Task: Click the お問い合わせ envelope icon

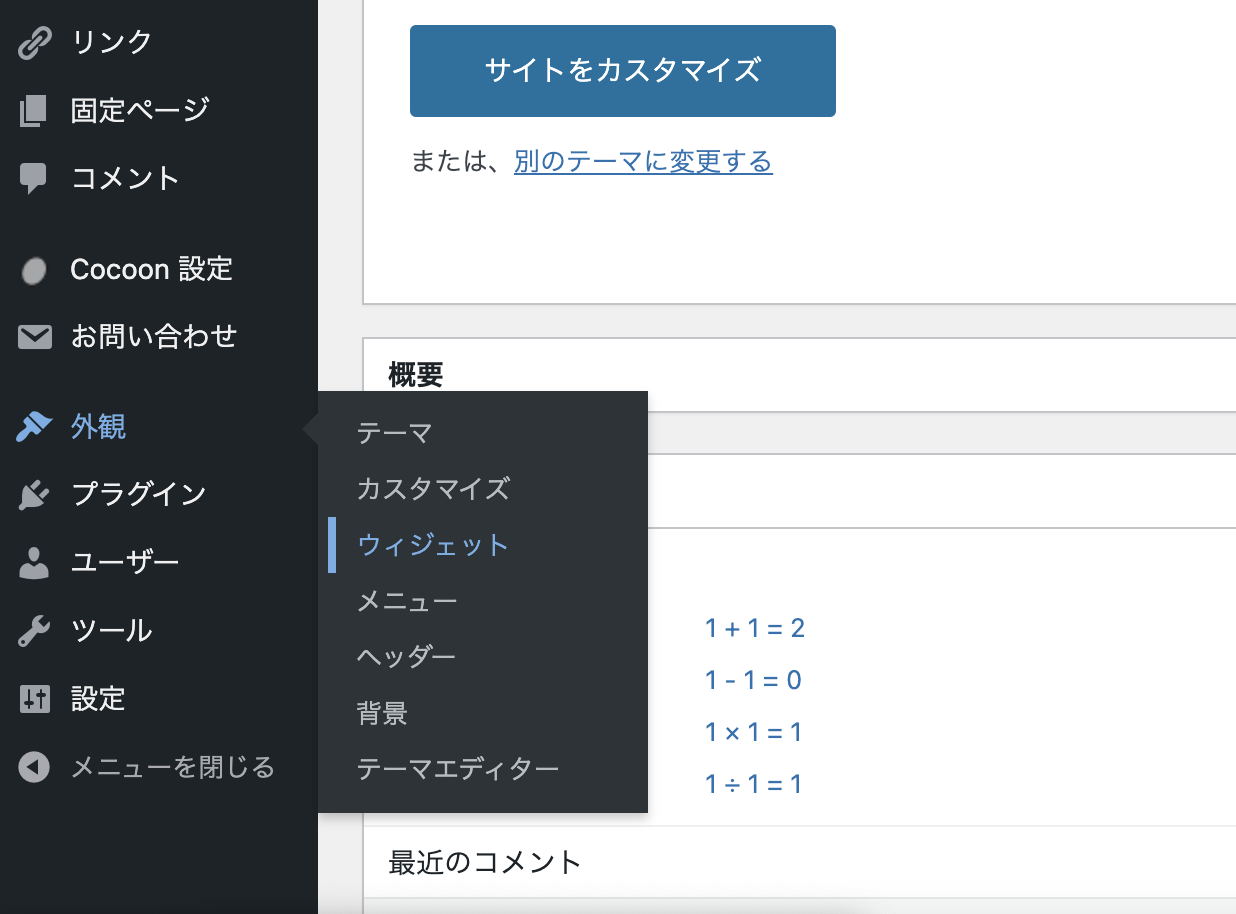Action: point(34,337)
